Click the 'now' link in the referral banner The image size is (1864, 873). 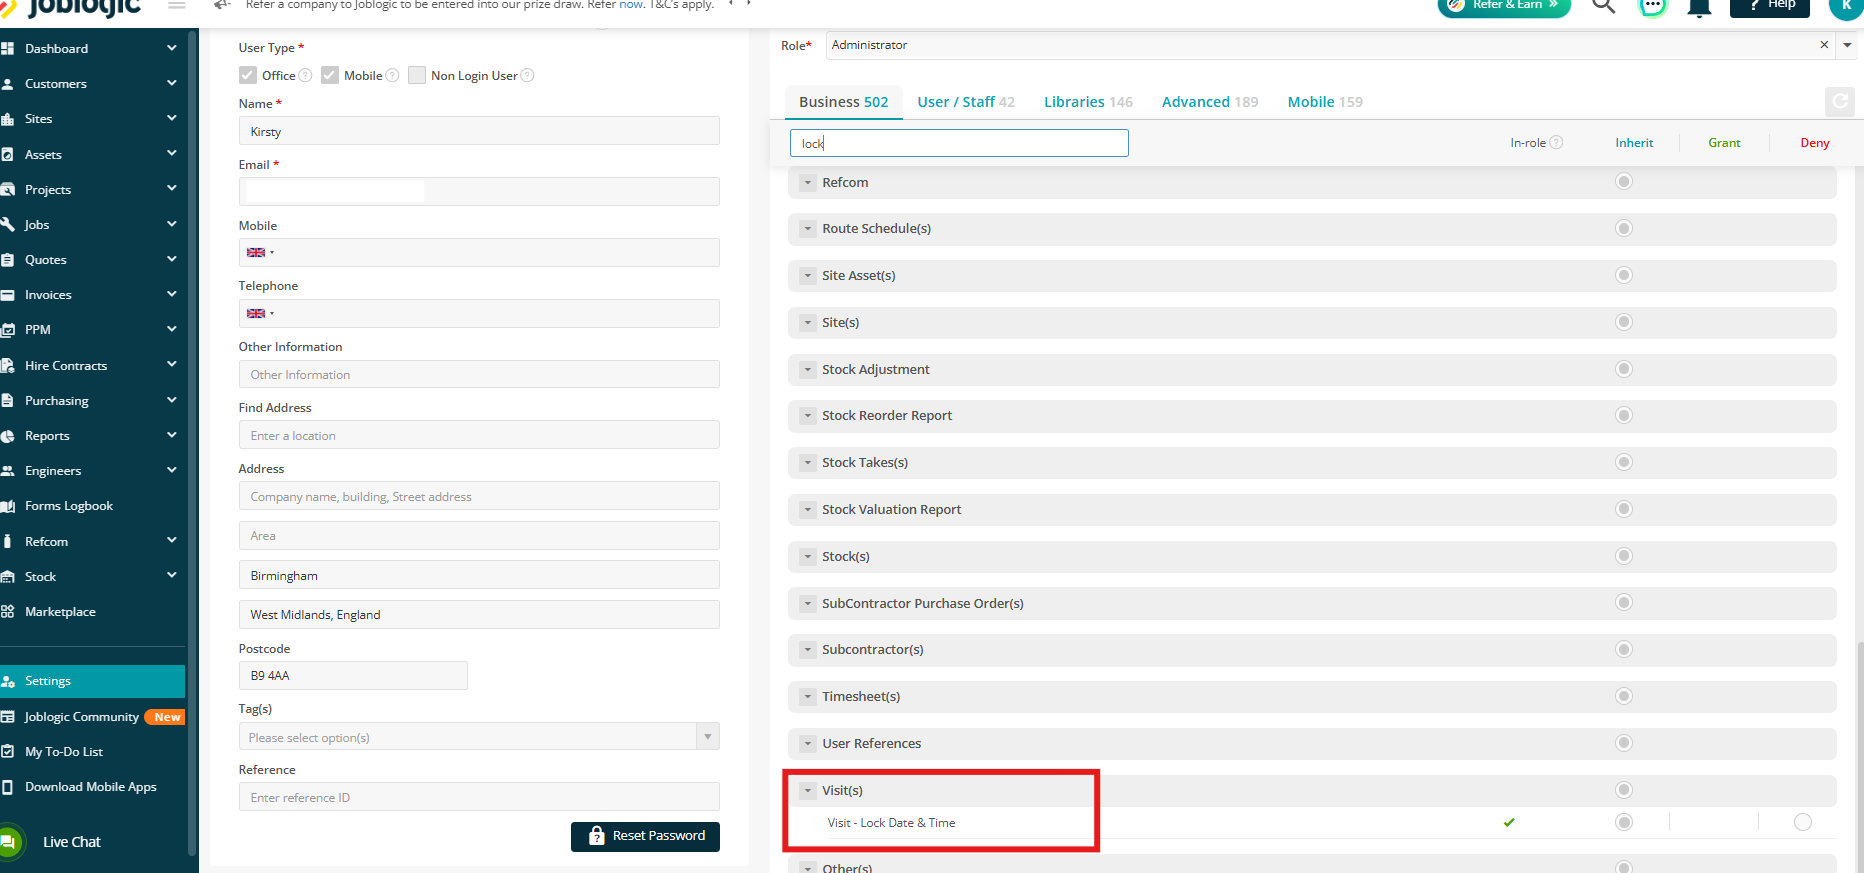tap(631, 5)
